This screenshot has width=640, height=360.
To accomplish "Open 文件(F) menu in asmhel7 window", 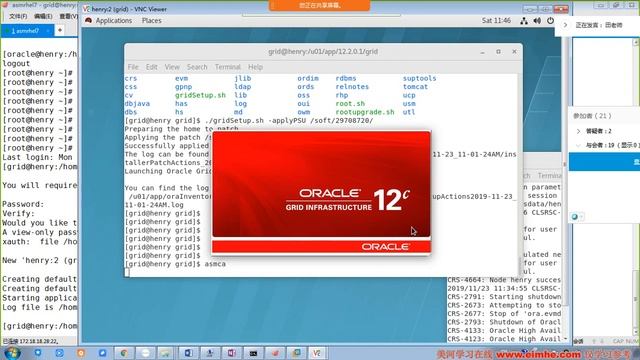I will point(18,16).
